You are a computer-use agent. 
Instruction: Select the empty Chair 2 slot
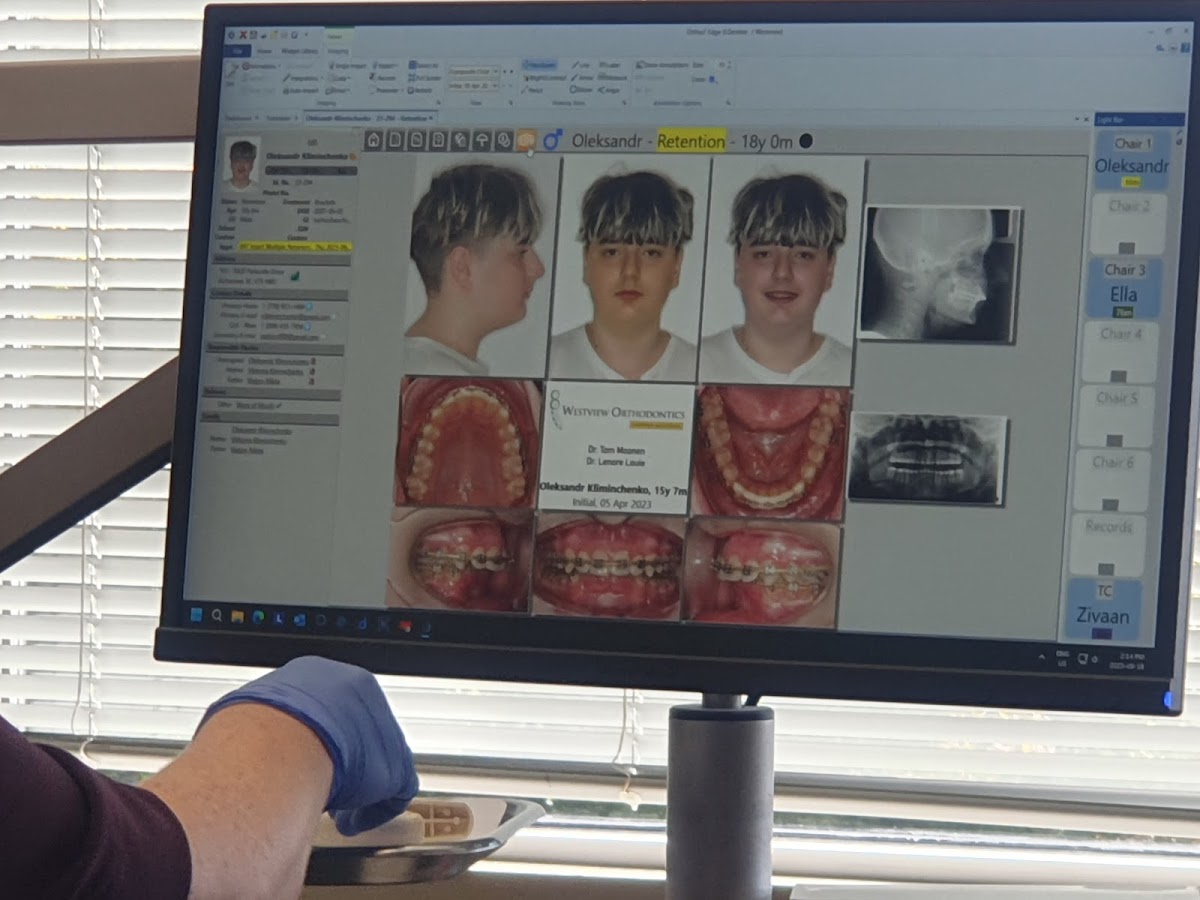[x=1128, y=224]
